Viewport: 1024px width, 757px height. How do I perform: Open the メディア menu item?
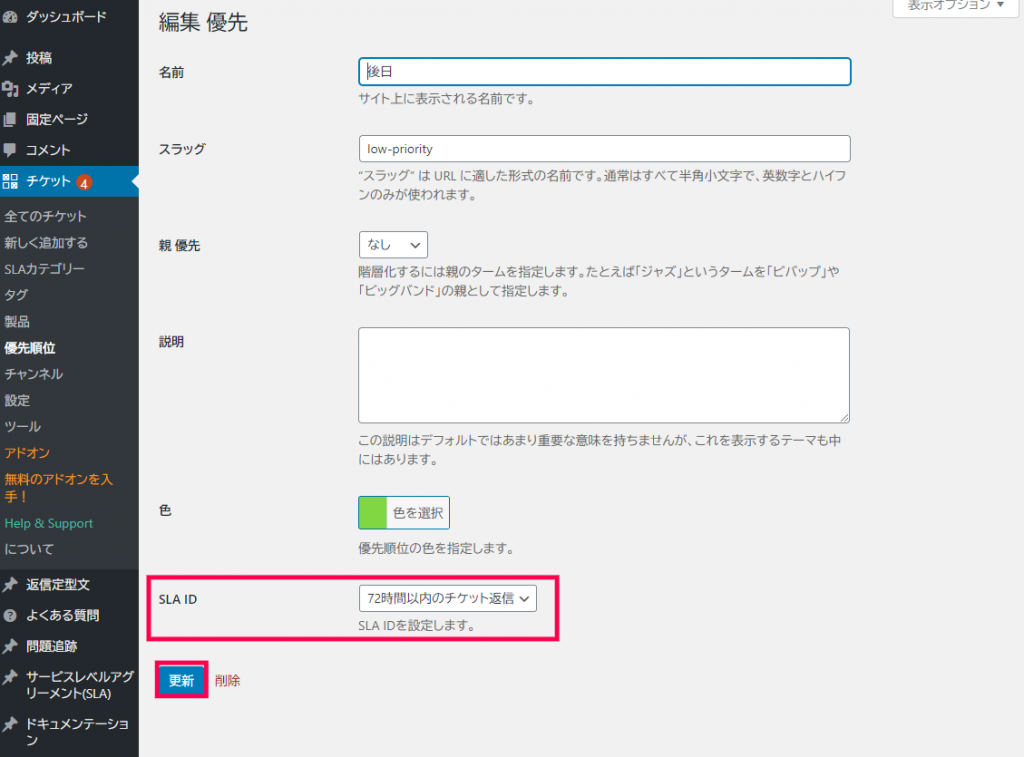pos(50,88)
